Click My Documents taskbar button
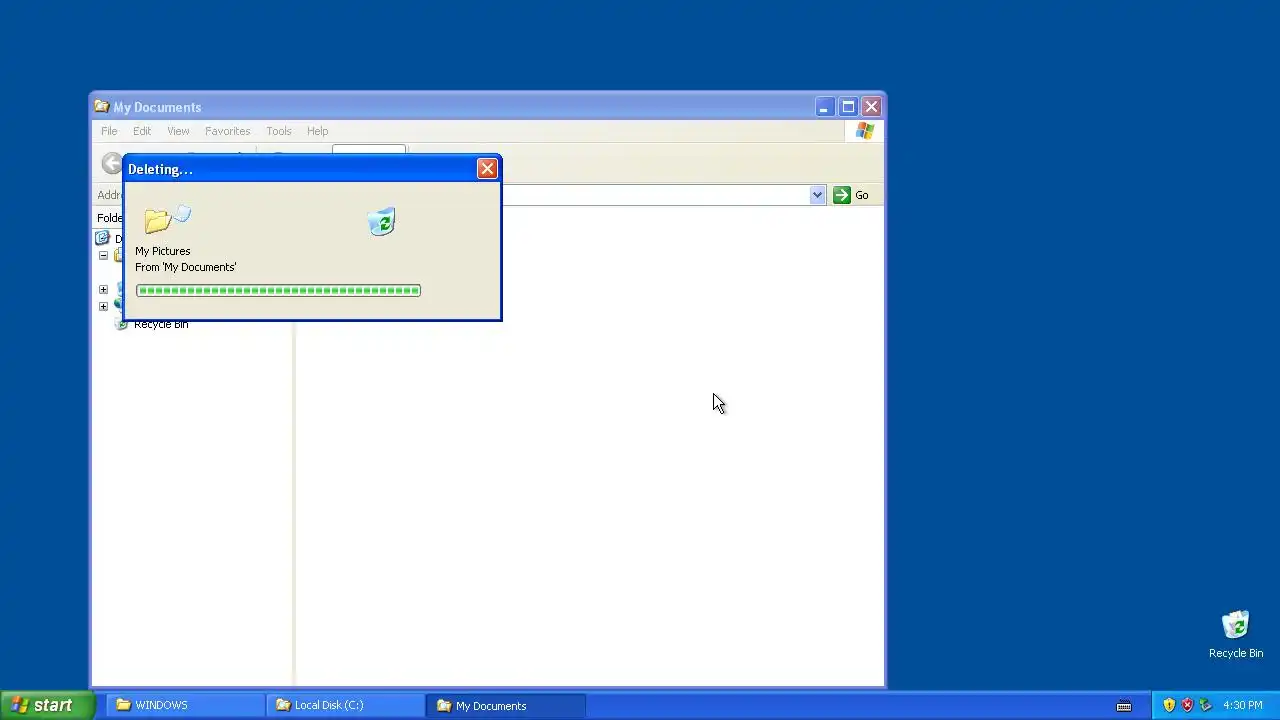 (x=505, y=705)
